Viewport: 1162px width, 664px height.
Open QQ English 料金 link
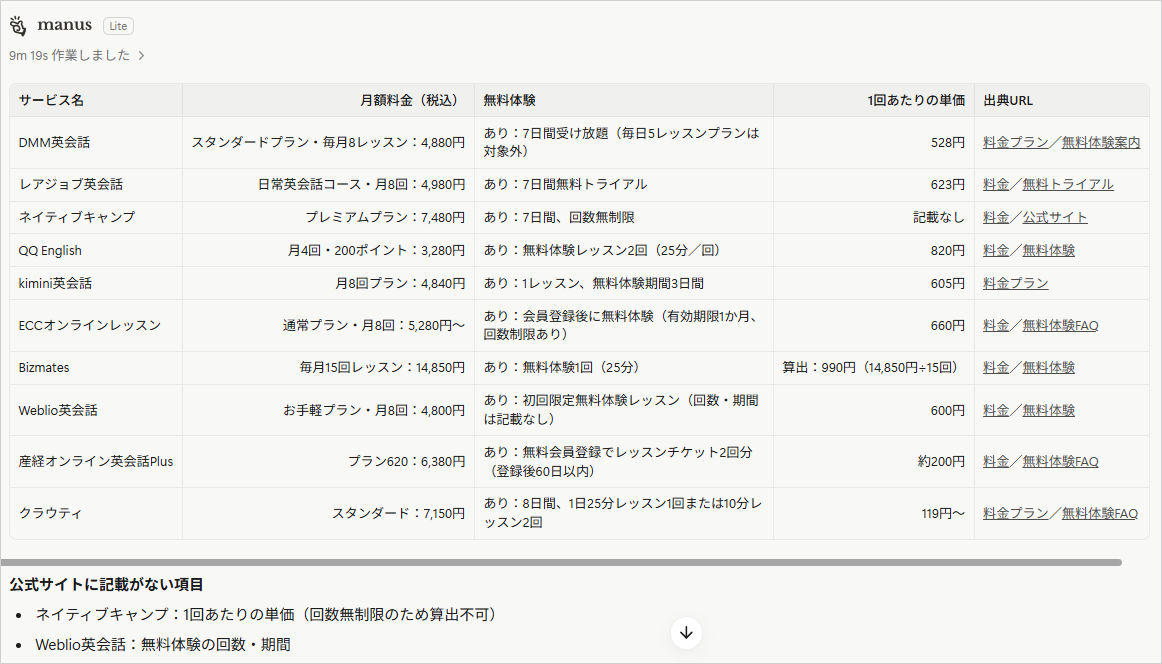996,250
